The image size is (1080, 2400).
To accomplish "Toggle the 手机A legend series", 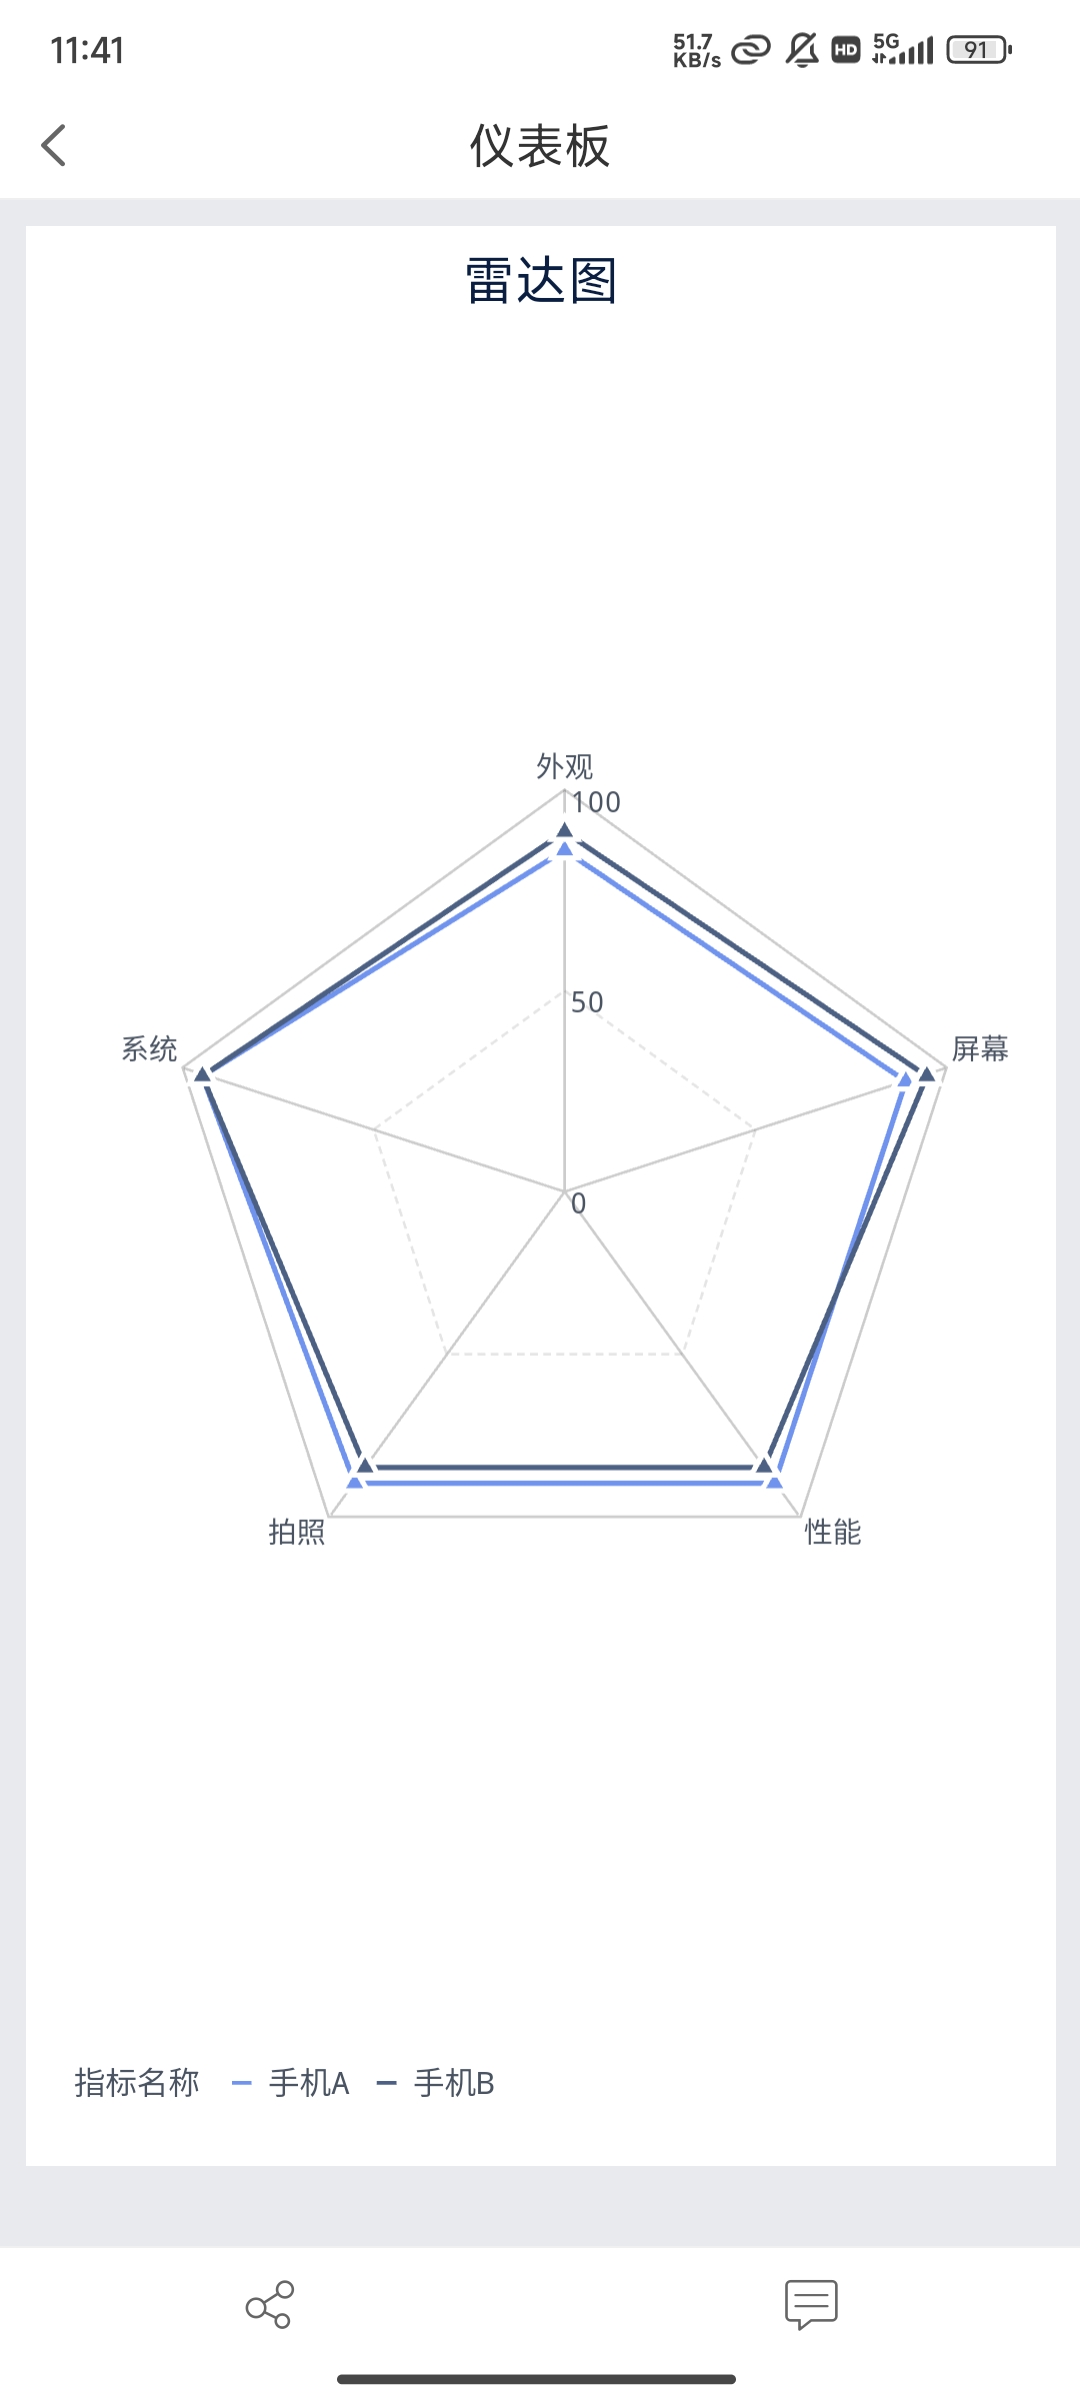I will point(291,2083).
